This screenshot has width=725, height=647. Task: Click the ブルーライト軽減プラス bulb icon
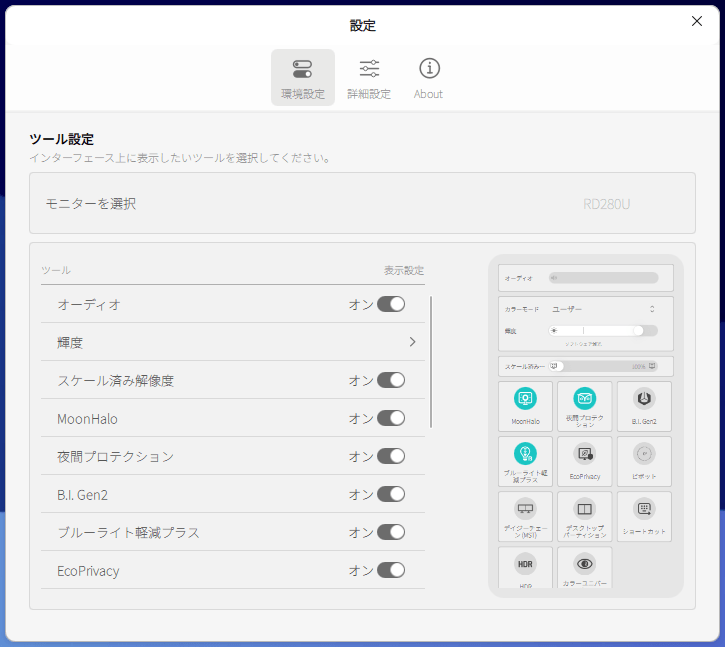[525, 454]
